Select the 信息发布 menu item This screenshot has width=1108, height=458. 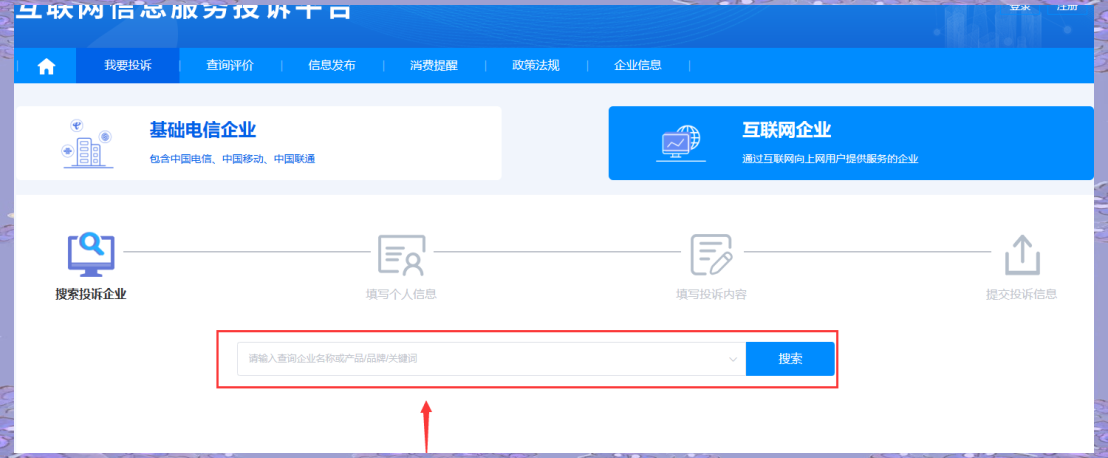tap(331, 66)
